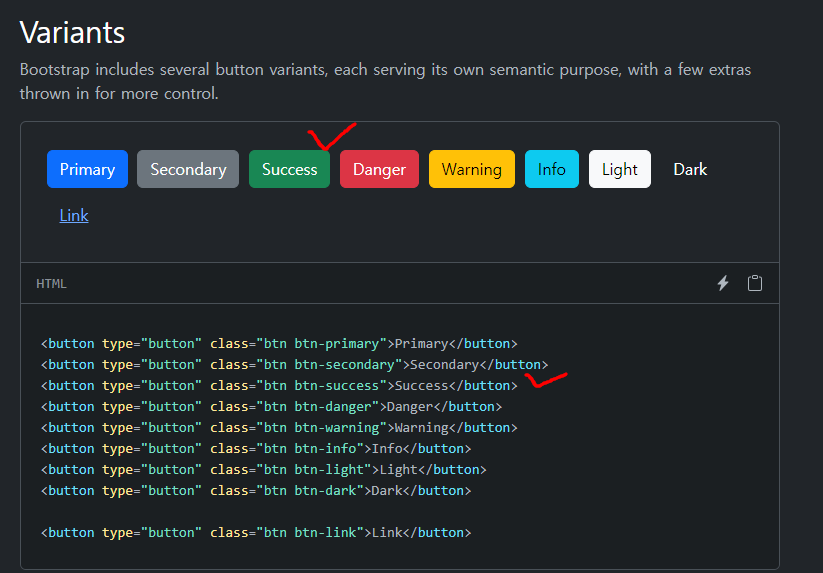
Task: Click the Dark button
Action: 690,169
